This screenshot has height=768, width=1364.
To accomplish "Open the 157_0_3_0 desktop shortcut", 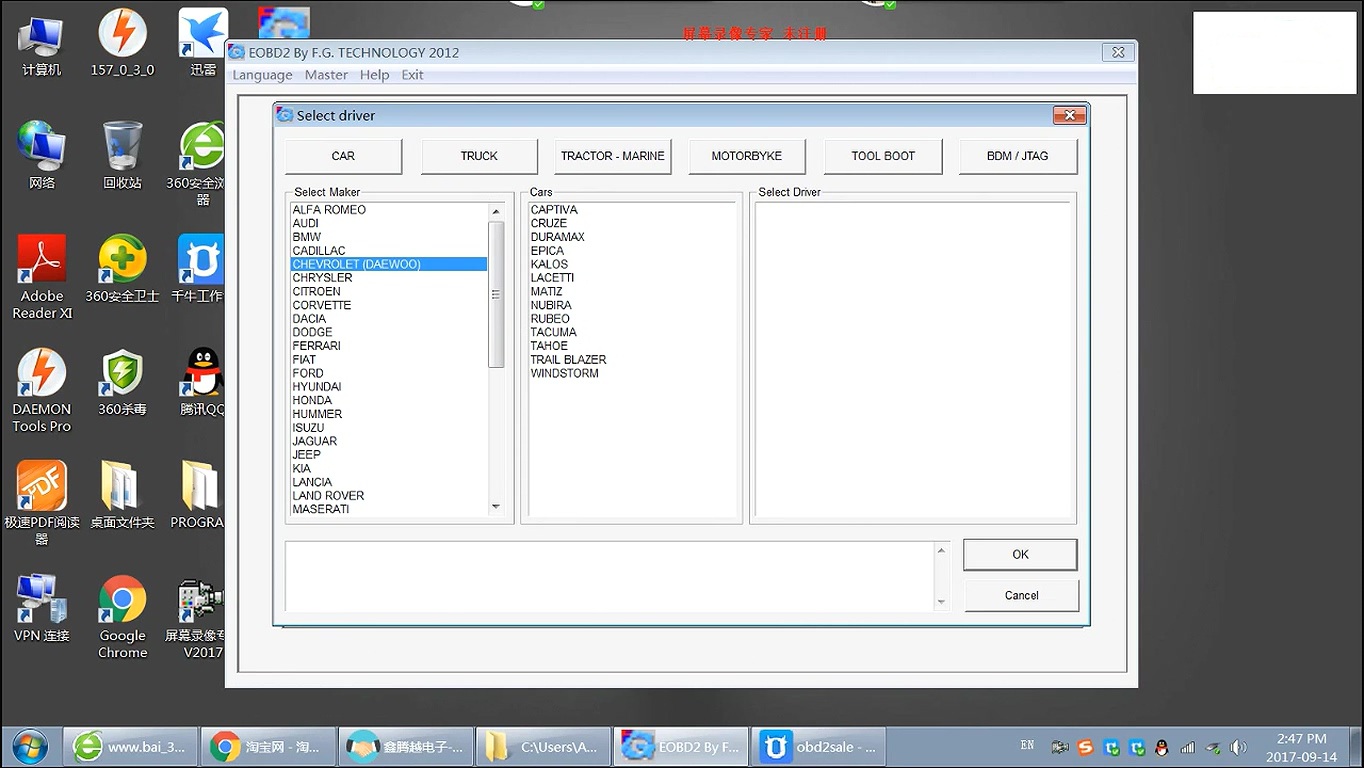I will click(122, 43).
